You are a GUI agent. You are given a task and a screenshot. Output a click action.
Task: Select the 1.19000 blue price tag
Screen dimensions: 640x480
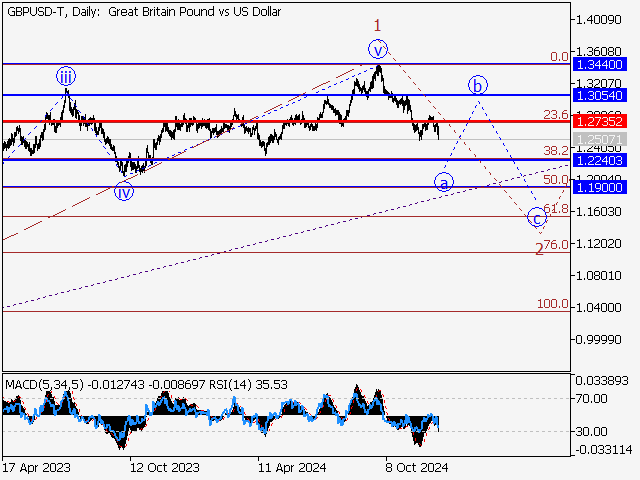click(x=600, y=187)
